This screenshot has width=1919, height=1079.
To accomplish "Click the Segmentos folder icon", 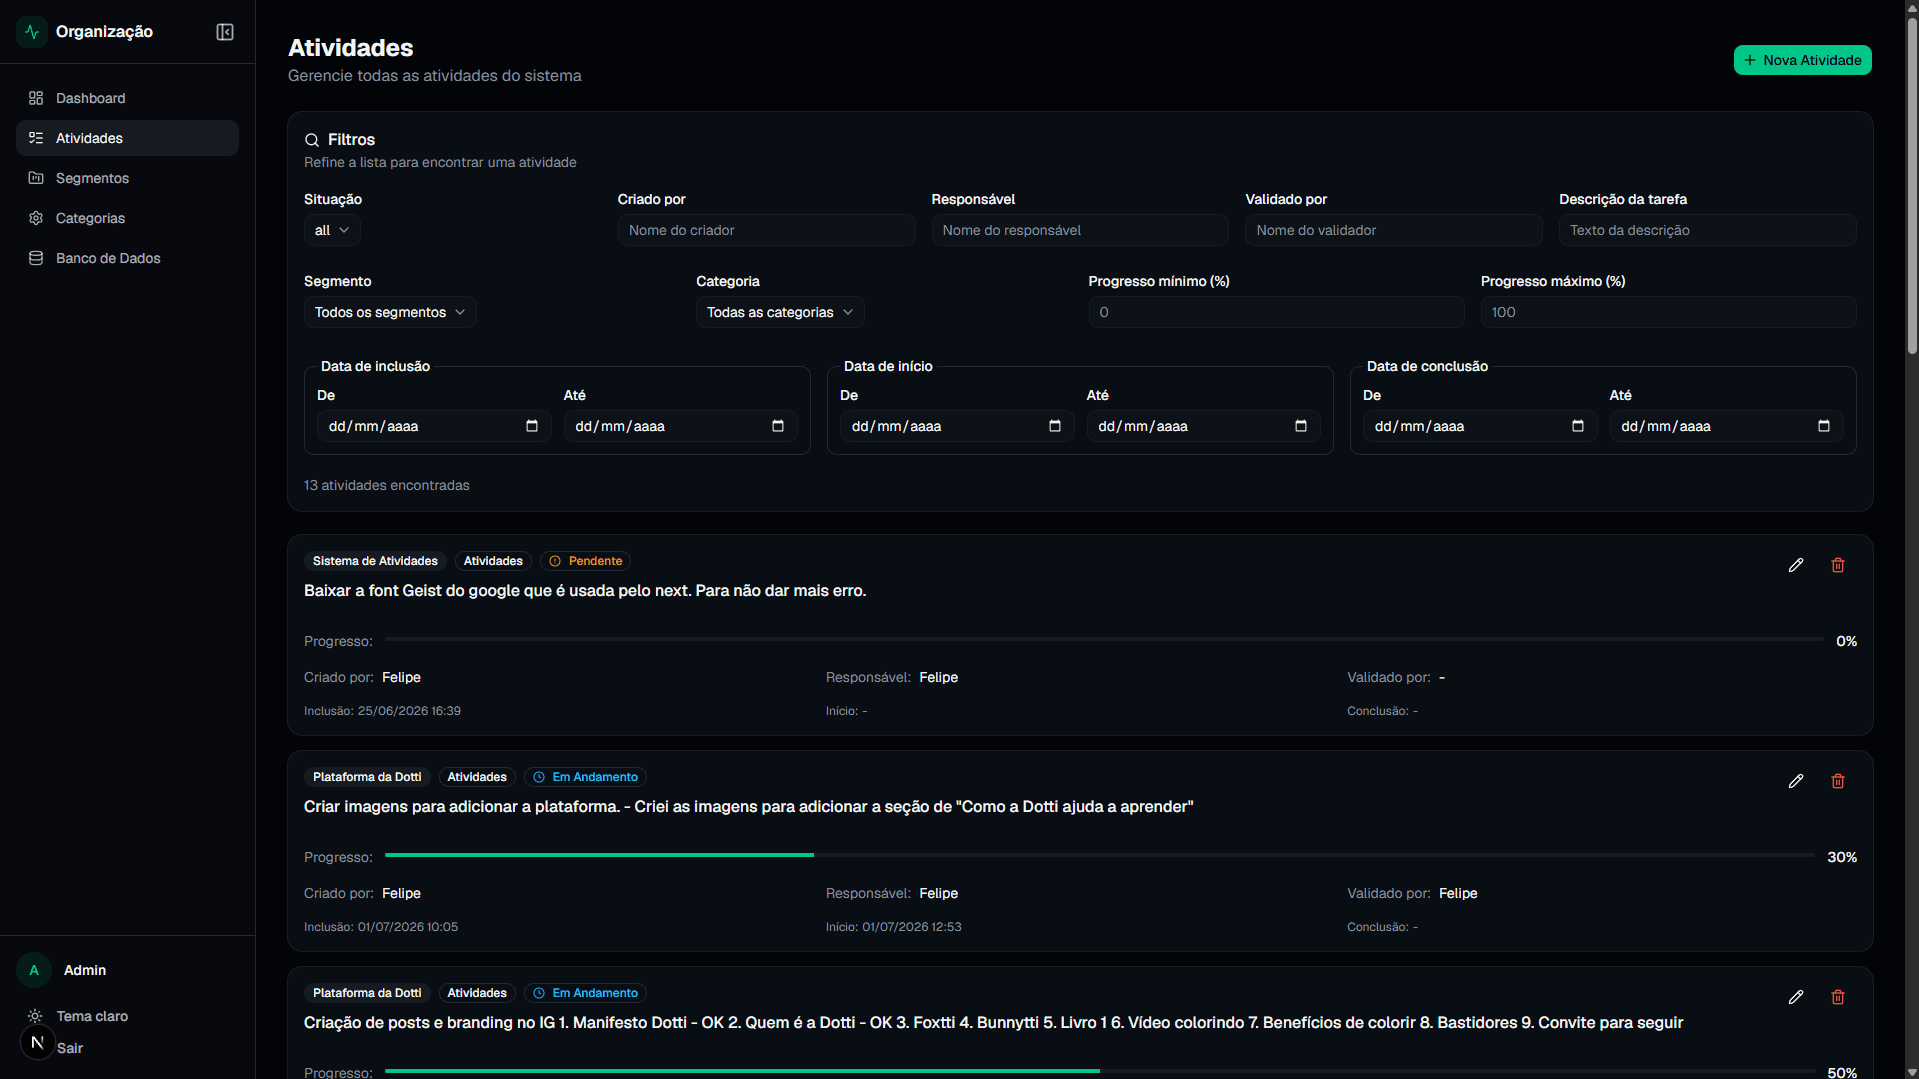I will point(36,178).
